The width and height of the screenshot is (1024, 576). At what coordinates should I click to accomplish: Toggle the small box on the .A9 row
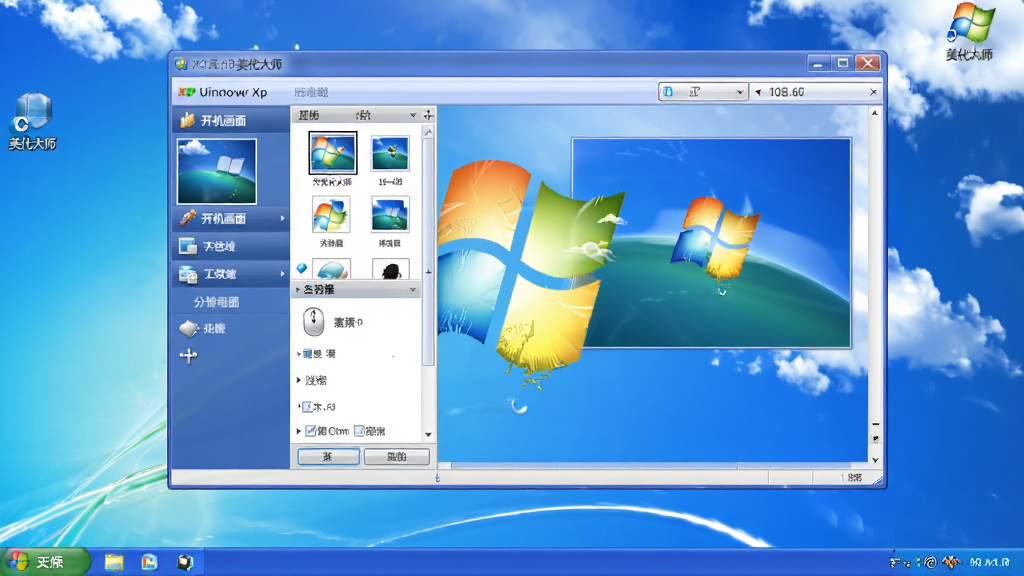point(308,407)
